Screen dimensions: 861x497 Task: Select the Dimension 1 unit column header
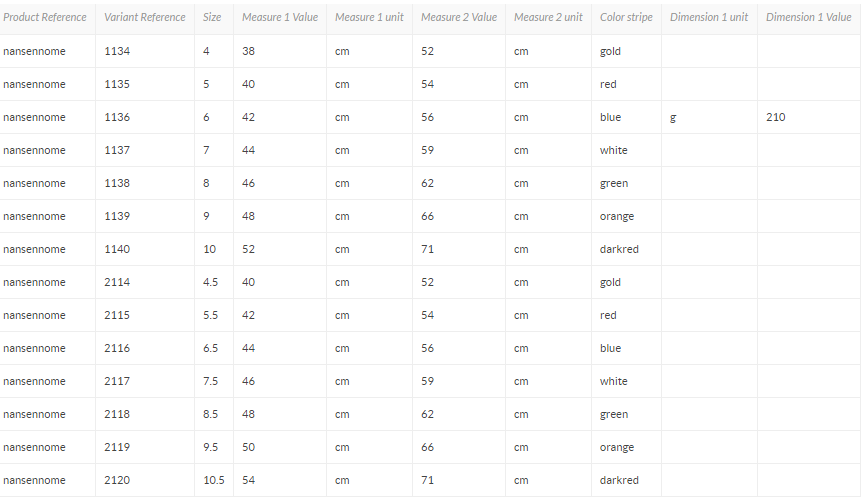coord(708,17)
